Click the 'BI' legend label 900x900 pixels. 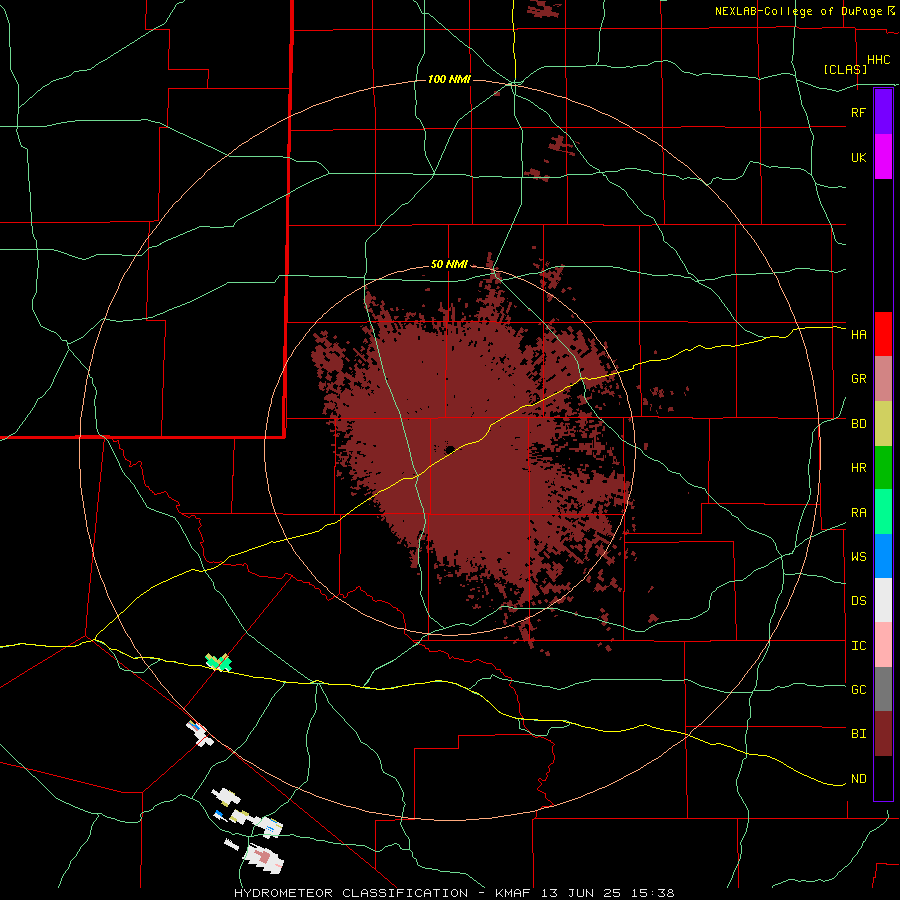(x=858, y=734)
